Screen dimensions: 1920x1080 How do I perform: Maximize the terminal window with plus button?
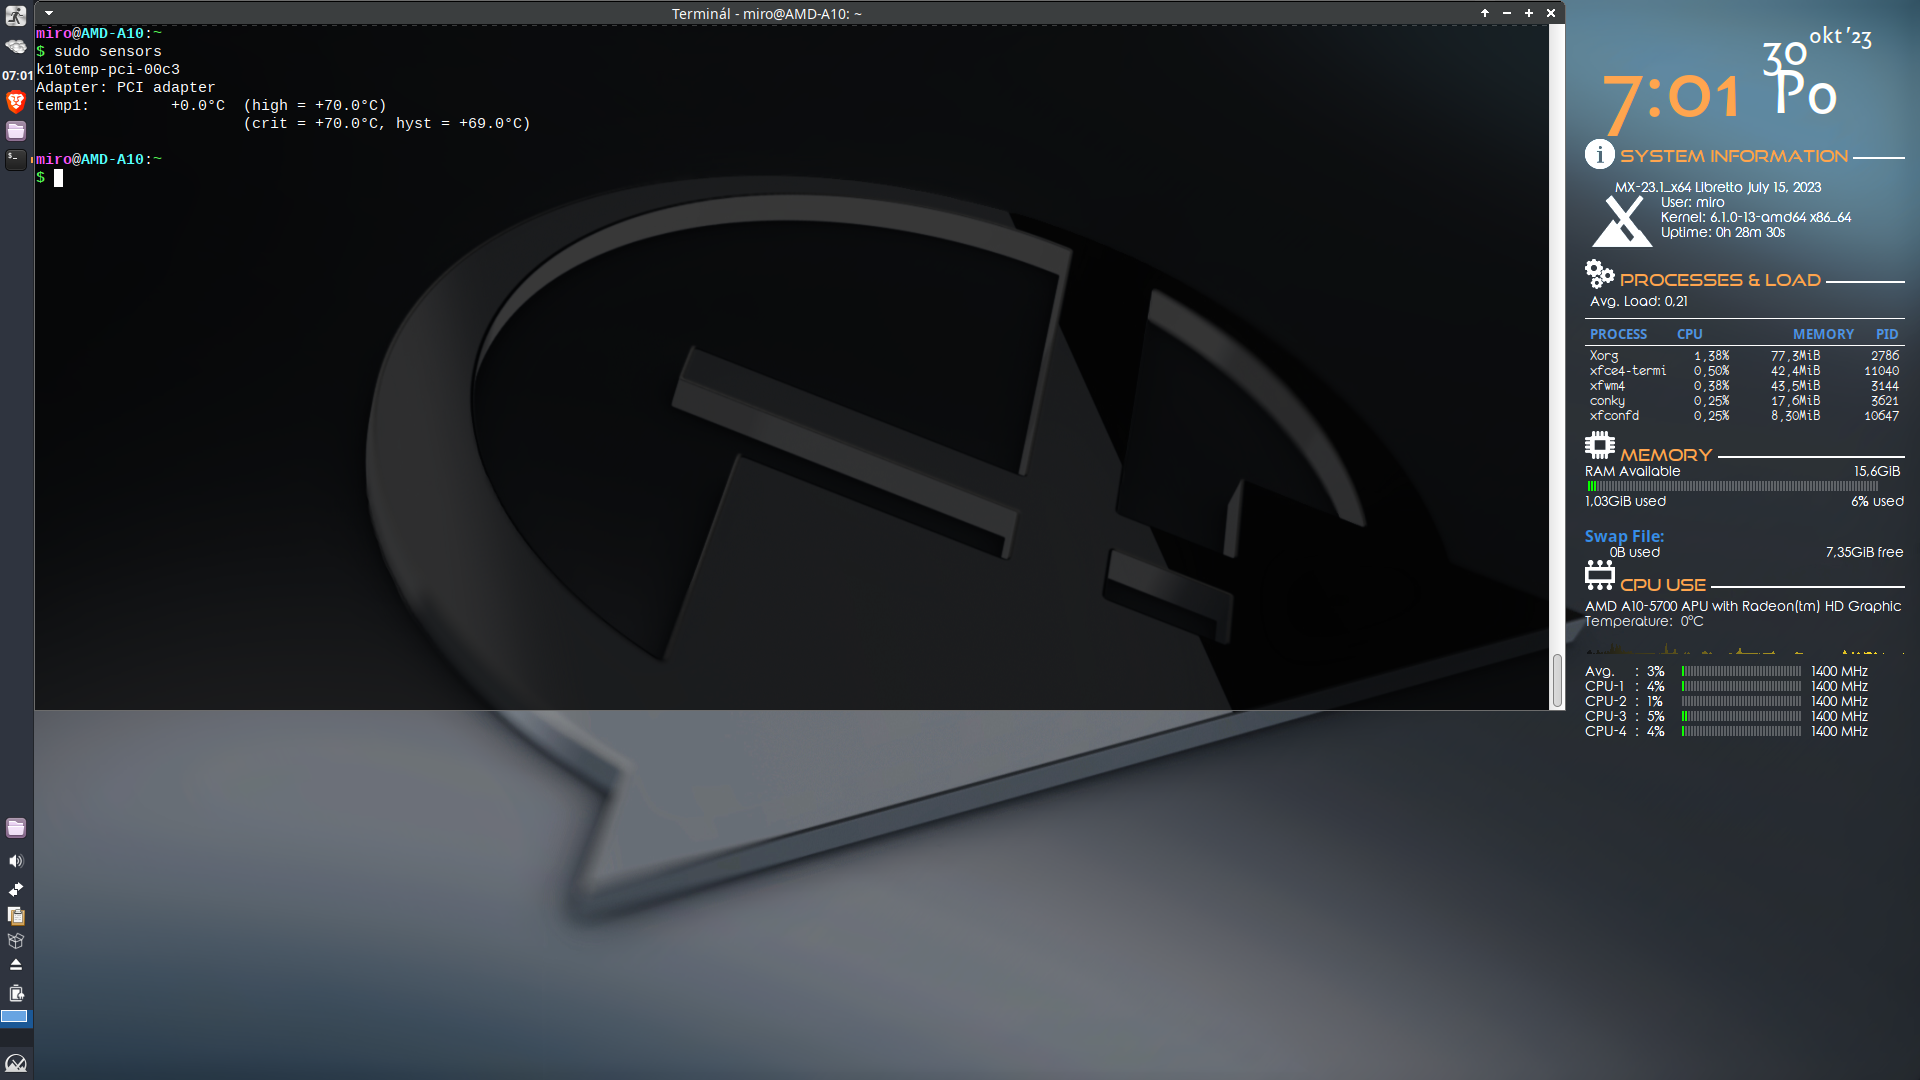click(1529, 13)
